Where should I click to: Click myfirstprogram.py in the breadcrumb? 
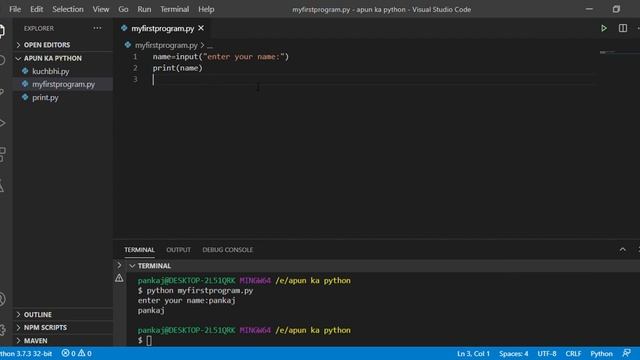pos(166,45)
